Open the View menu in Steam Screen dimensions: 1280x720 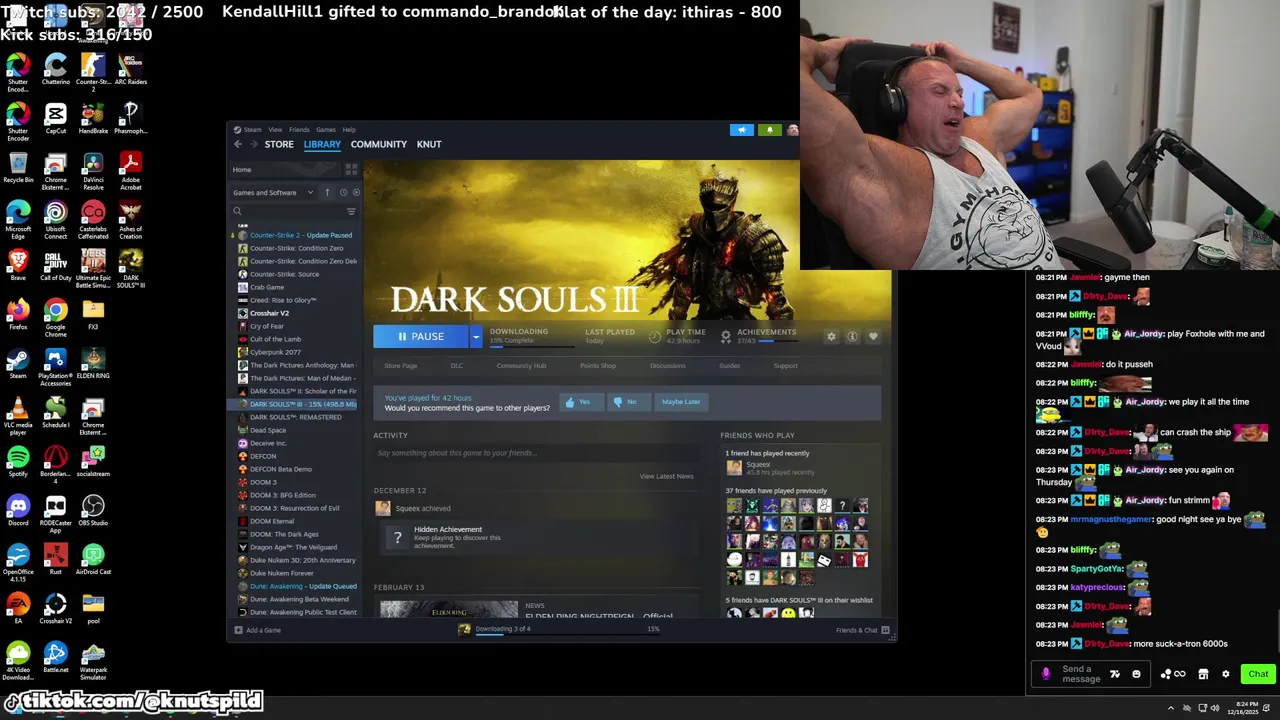coord(275,130)
